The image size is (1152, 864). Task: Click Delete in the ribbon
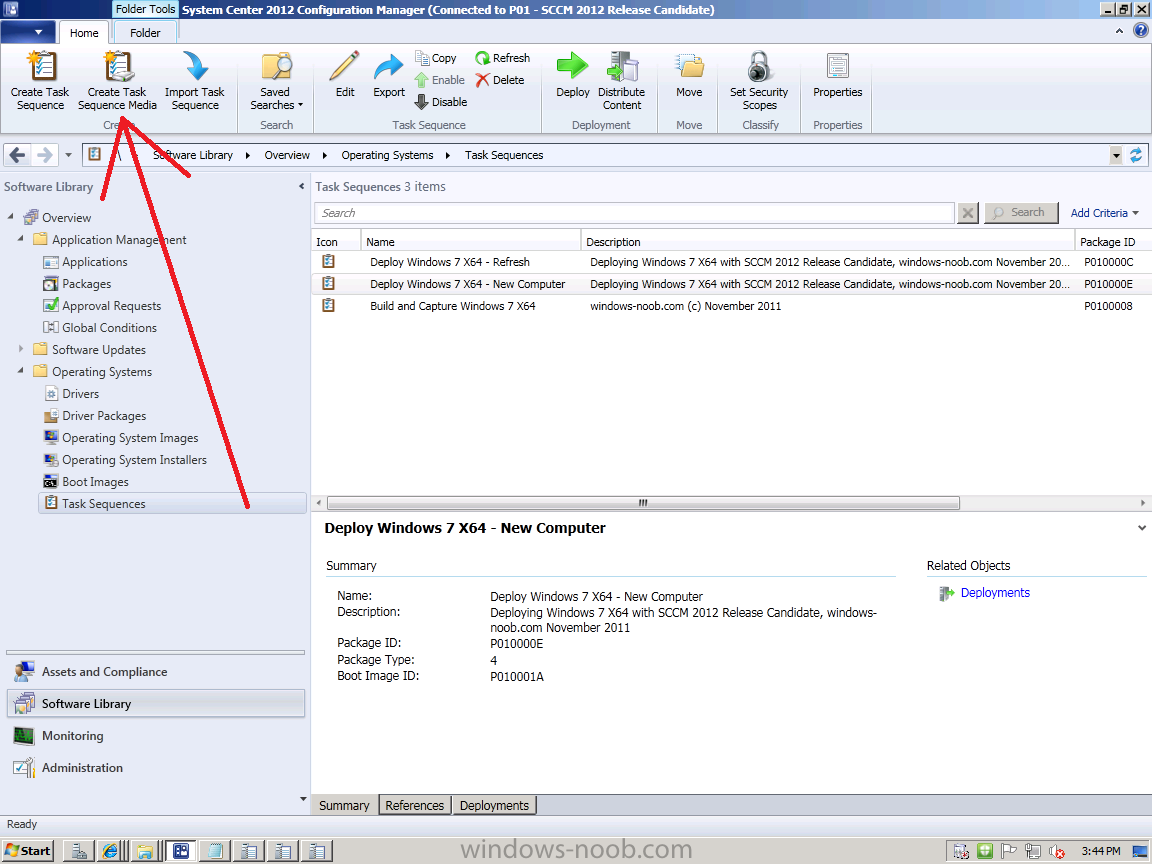click(x=500, y=79)
